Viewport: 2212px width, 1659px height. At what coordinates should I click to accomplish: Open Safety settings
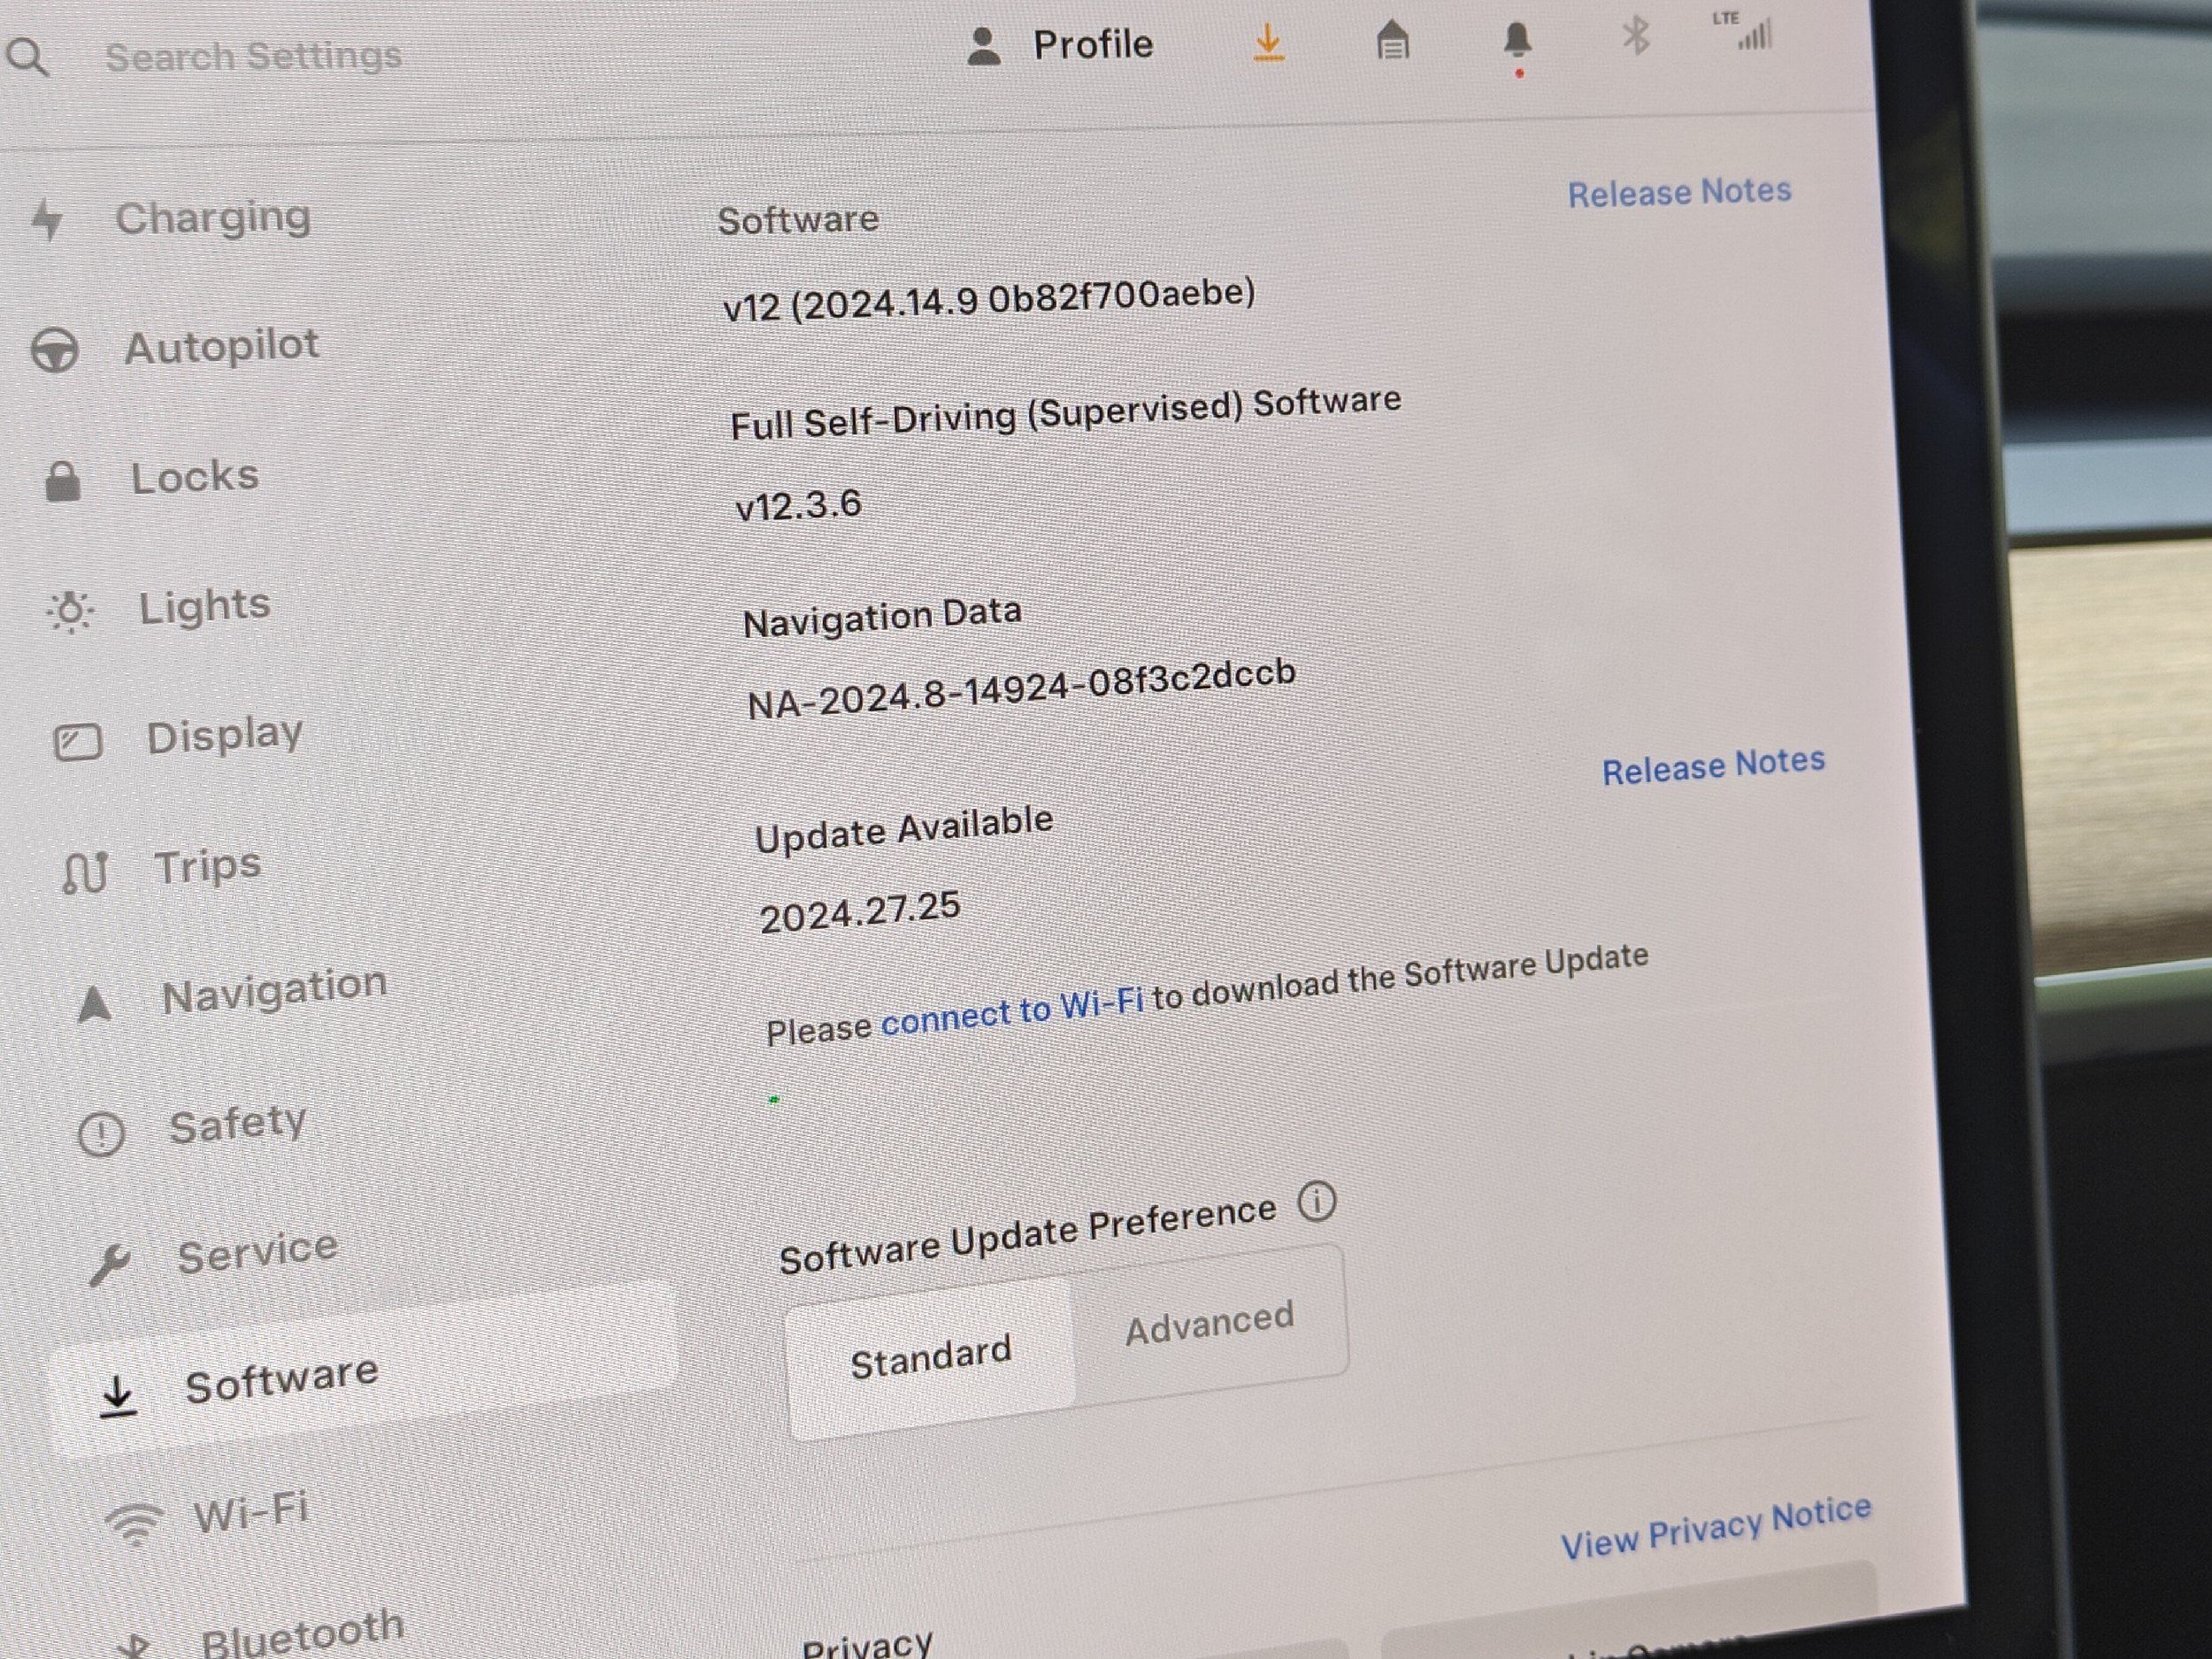pyautogui.click(x=237, y=1124)
